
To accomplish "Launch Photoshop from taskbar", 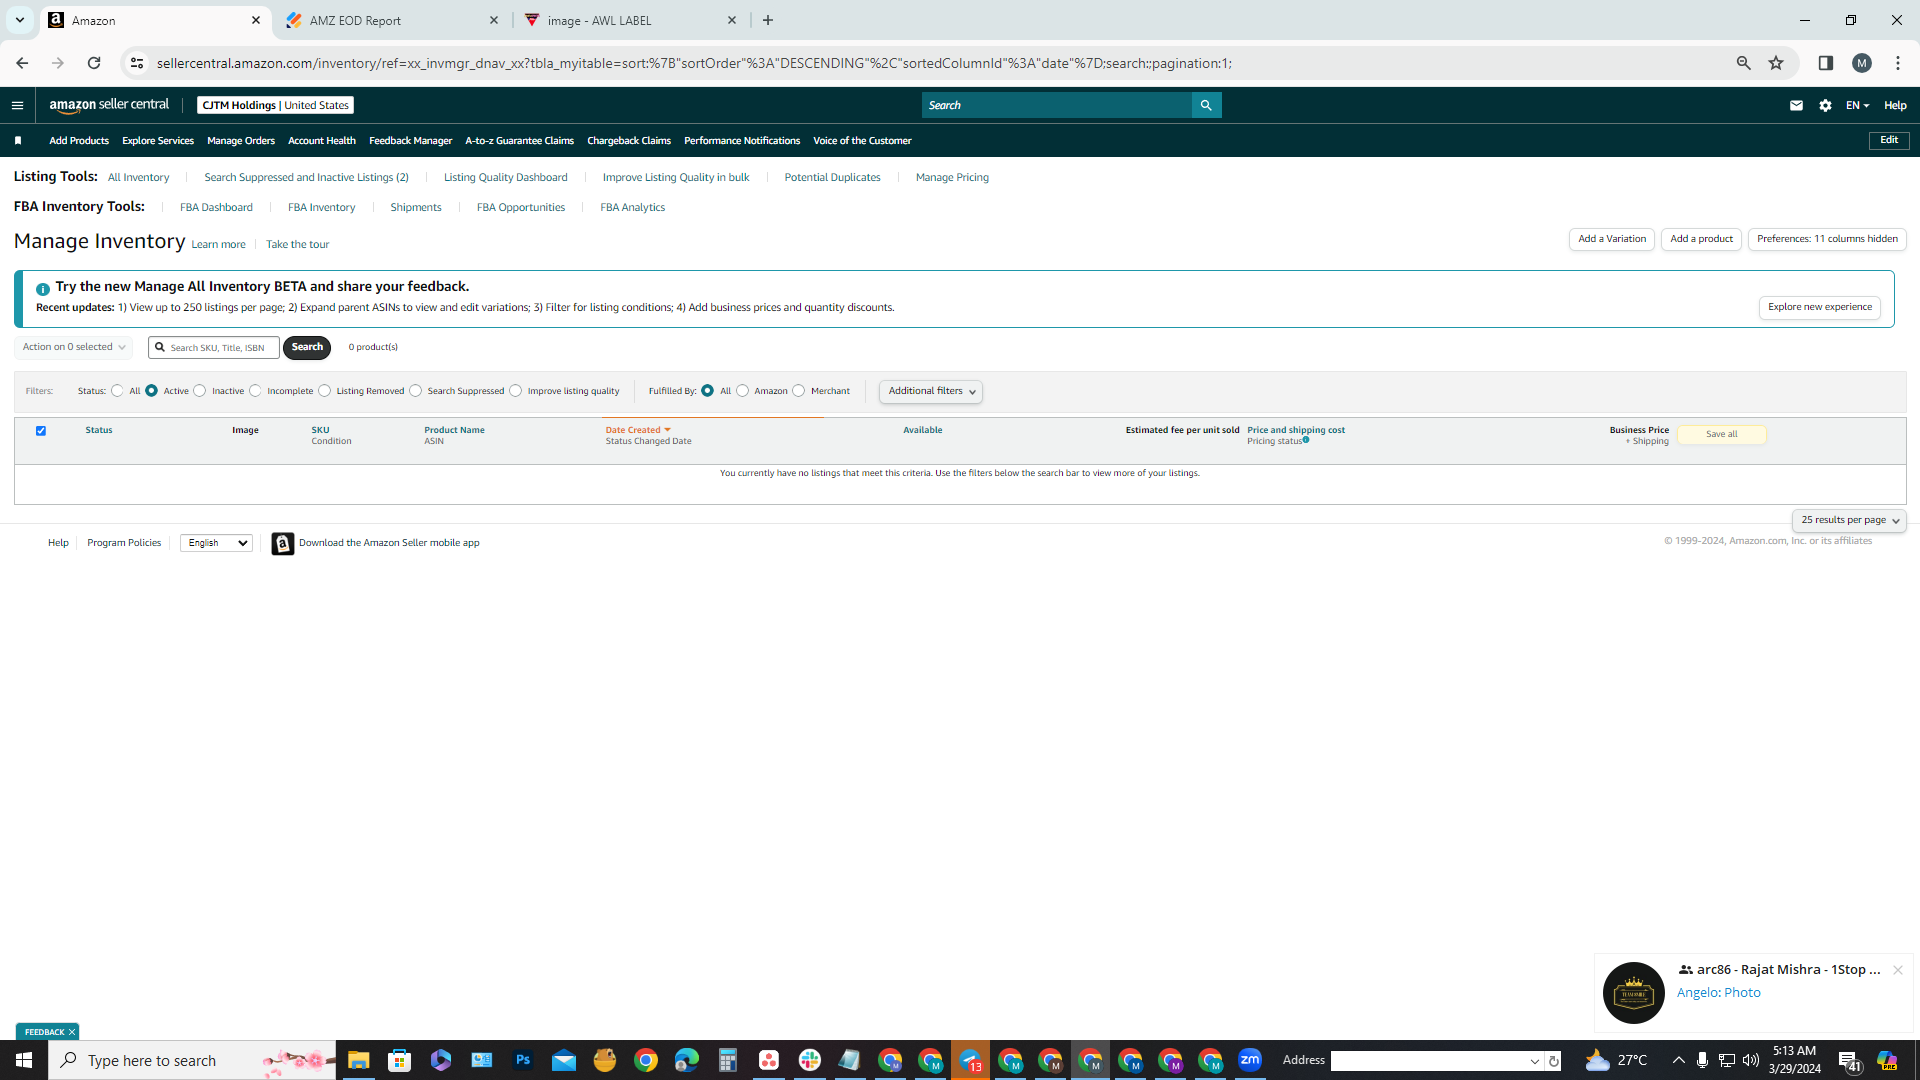I will [522, 1060].
